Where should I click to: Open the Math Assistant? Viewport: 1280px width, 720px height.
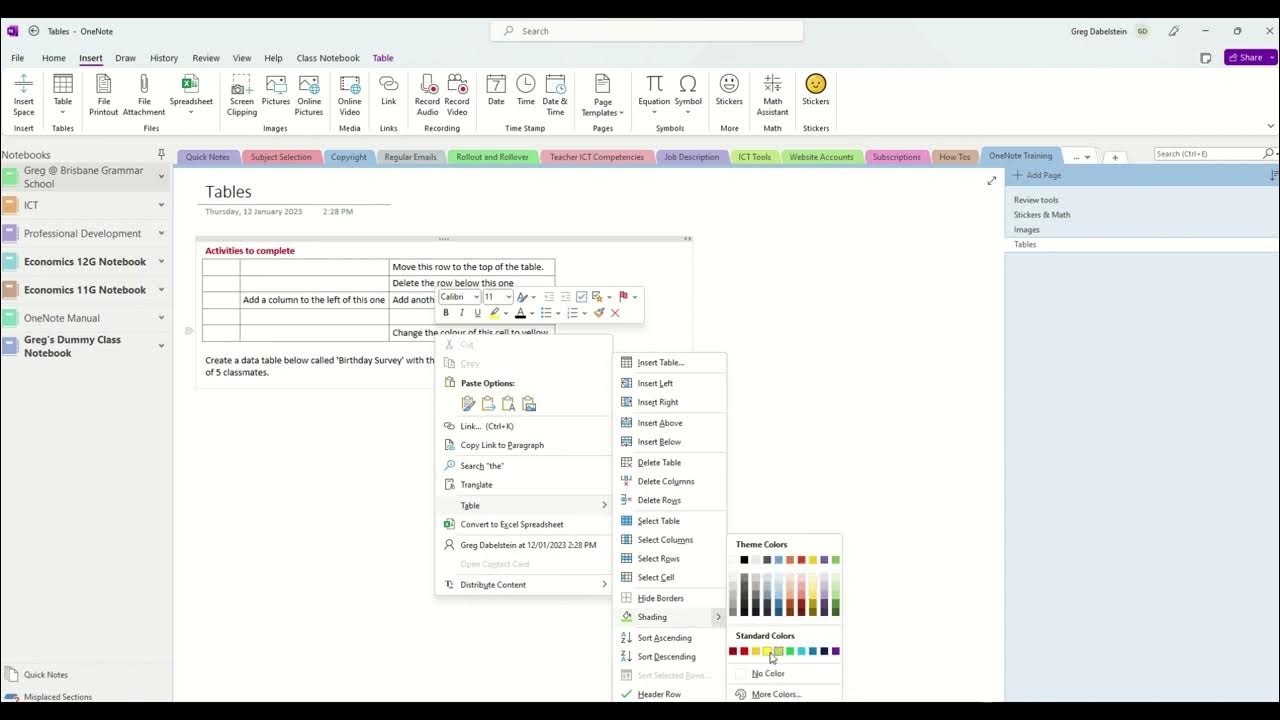pyautogui.click(x=773, y=85)
